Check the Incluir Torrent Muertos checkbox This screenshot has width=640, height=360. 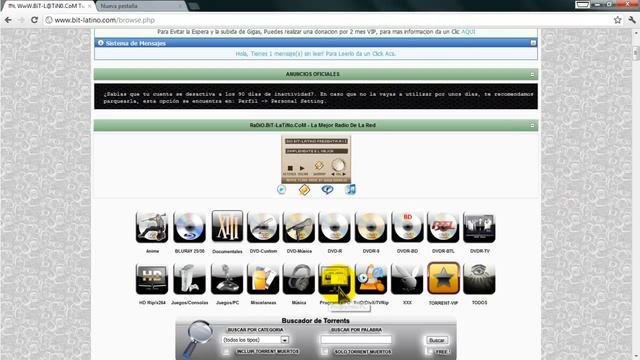coord(226,351)
